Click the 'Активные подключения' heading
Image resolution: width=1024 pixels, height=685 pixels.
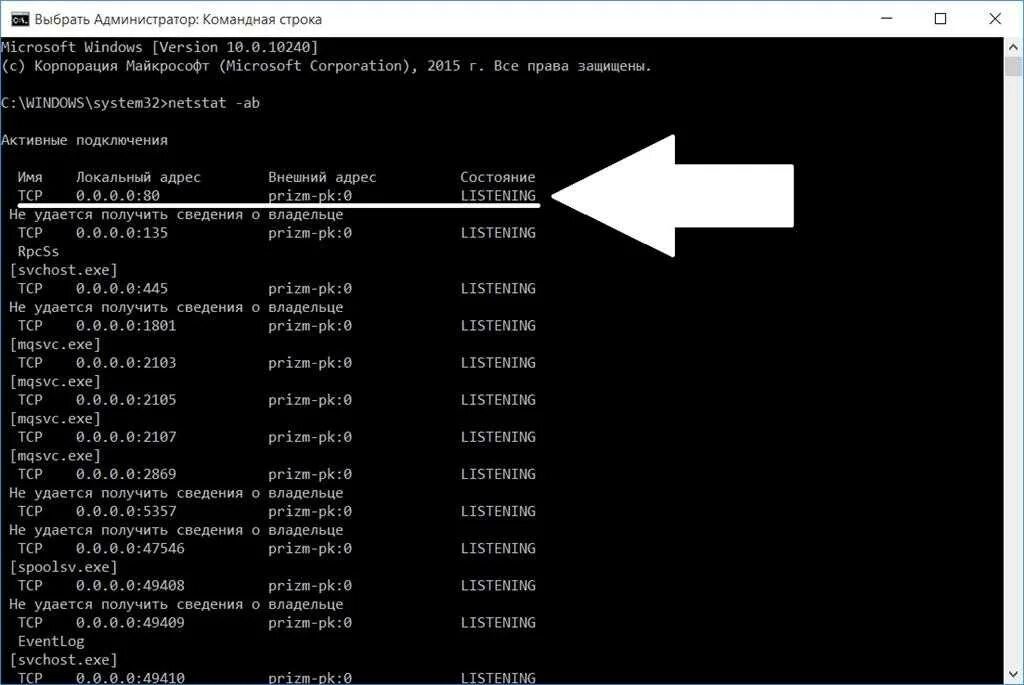(x=84, y=140)
